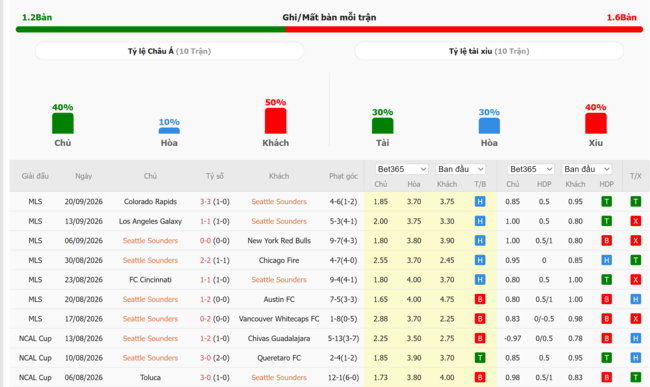Open the second Bet365 bookmaker dropdown
The image size is (650, 387).
531,169
